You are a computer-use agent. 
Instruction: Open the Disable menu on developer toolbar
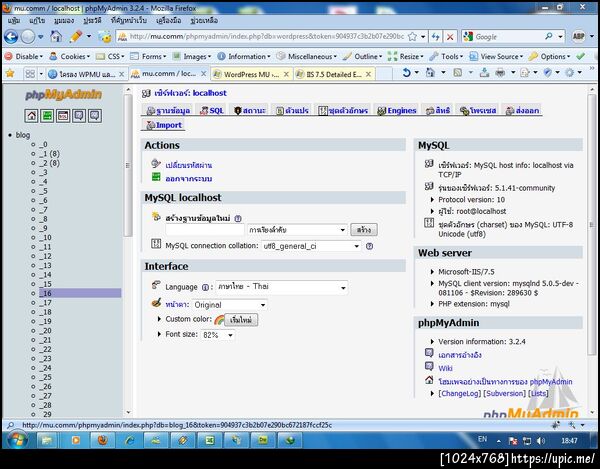(x=24, y=56)
